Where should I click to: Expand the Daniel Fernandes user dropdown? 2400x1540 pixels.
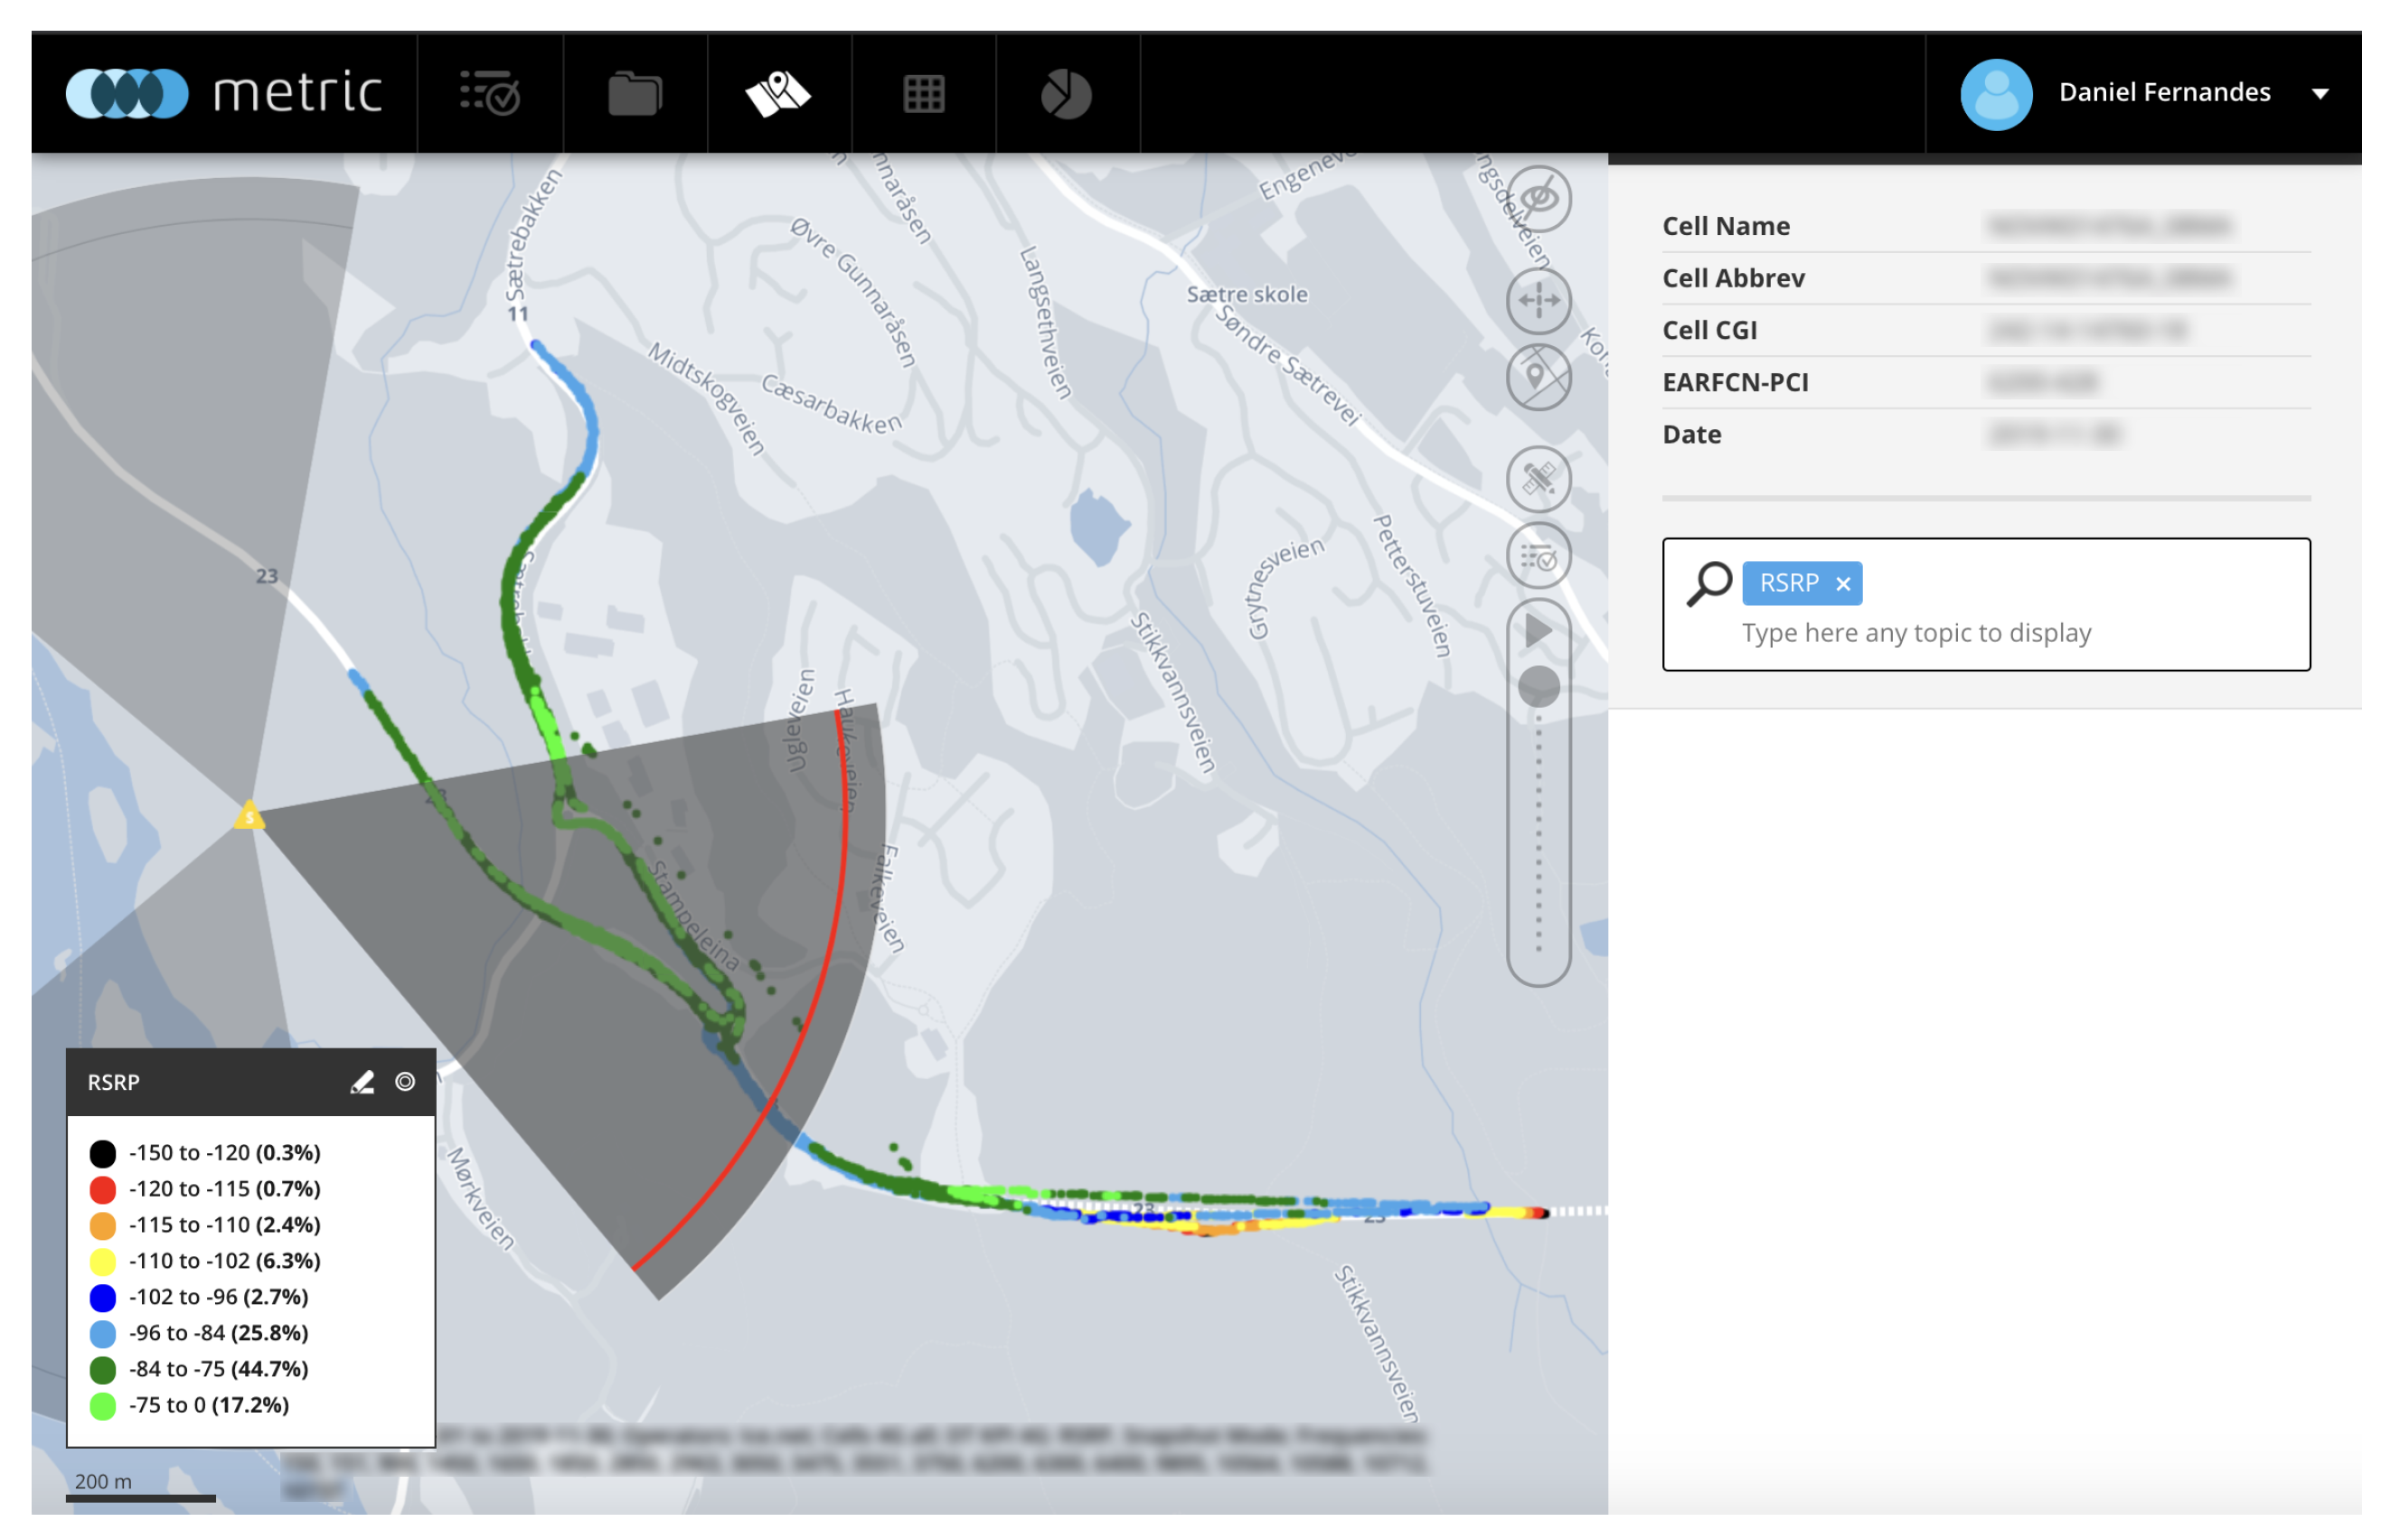(x=2320, y=93)
